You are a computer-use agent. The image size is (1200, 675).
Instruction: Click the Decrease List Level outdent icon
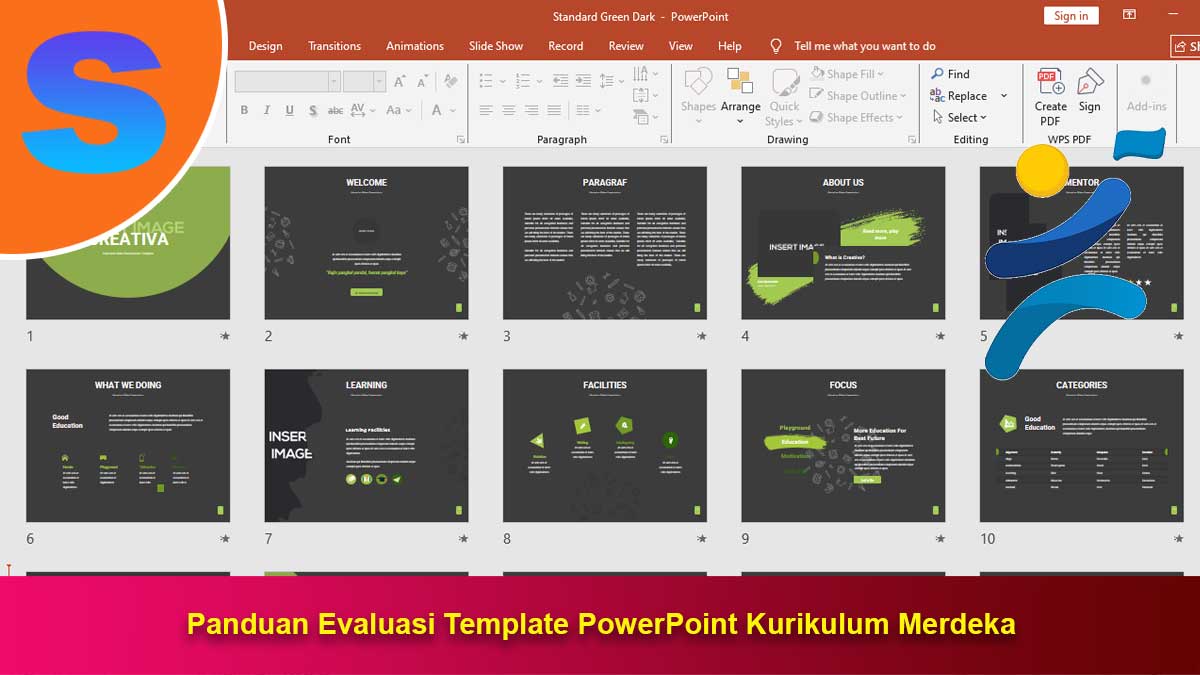pyautogui.click(x=560, y=81)
